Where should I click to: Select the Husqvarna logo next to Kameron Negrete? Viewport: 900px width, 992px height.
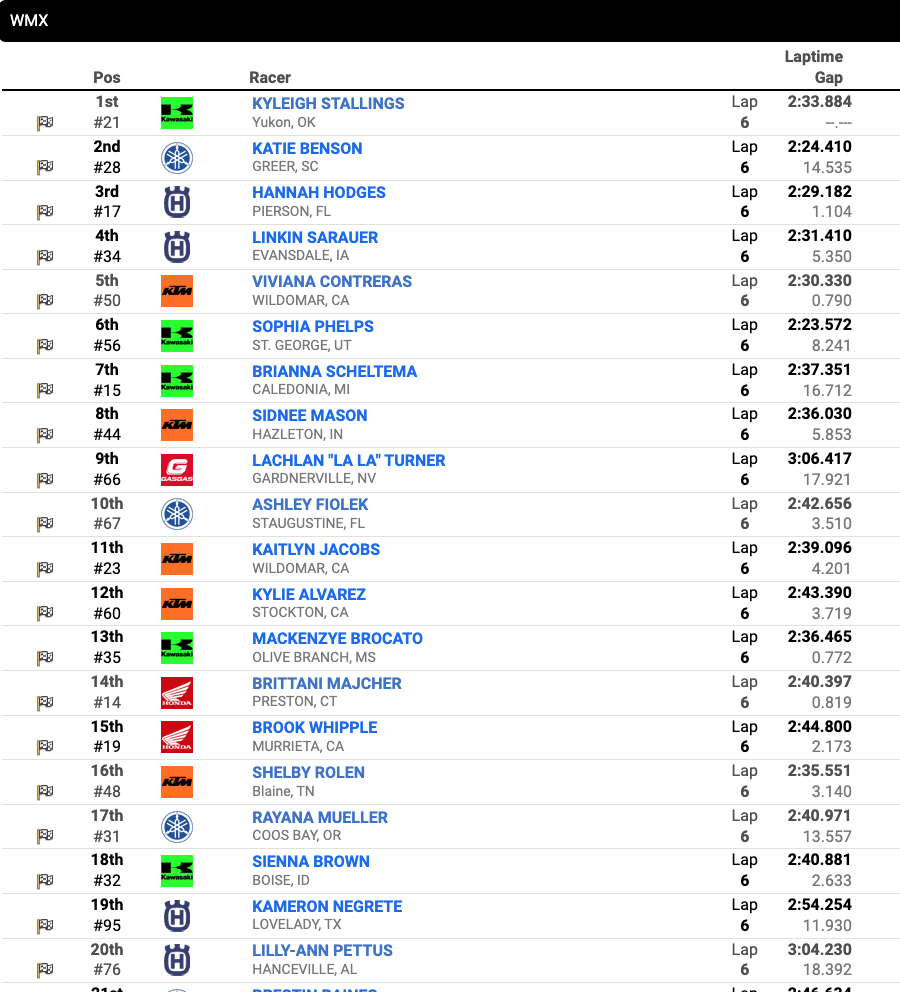point(177,915)
